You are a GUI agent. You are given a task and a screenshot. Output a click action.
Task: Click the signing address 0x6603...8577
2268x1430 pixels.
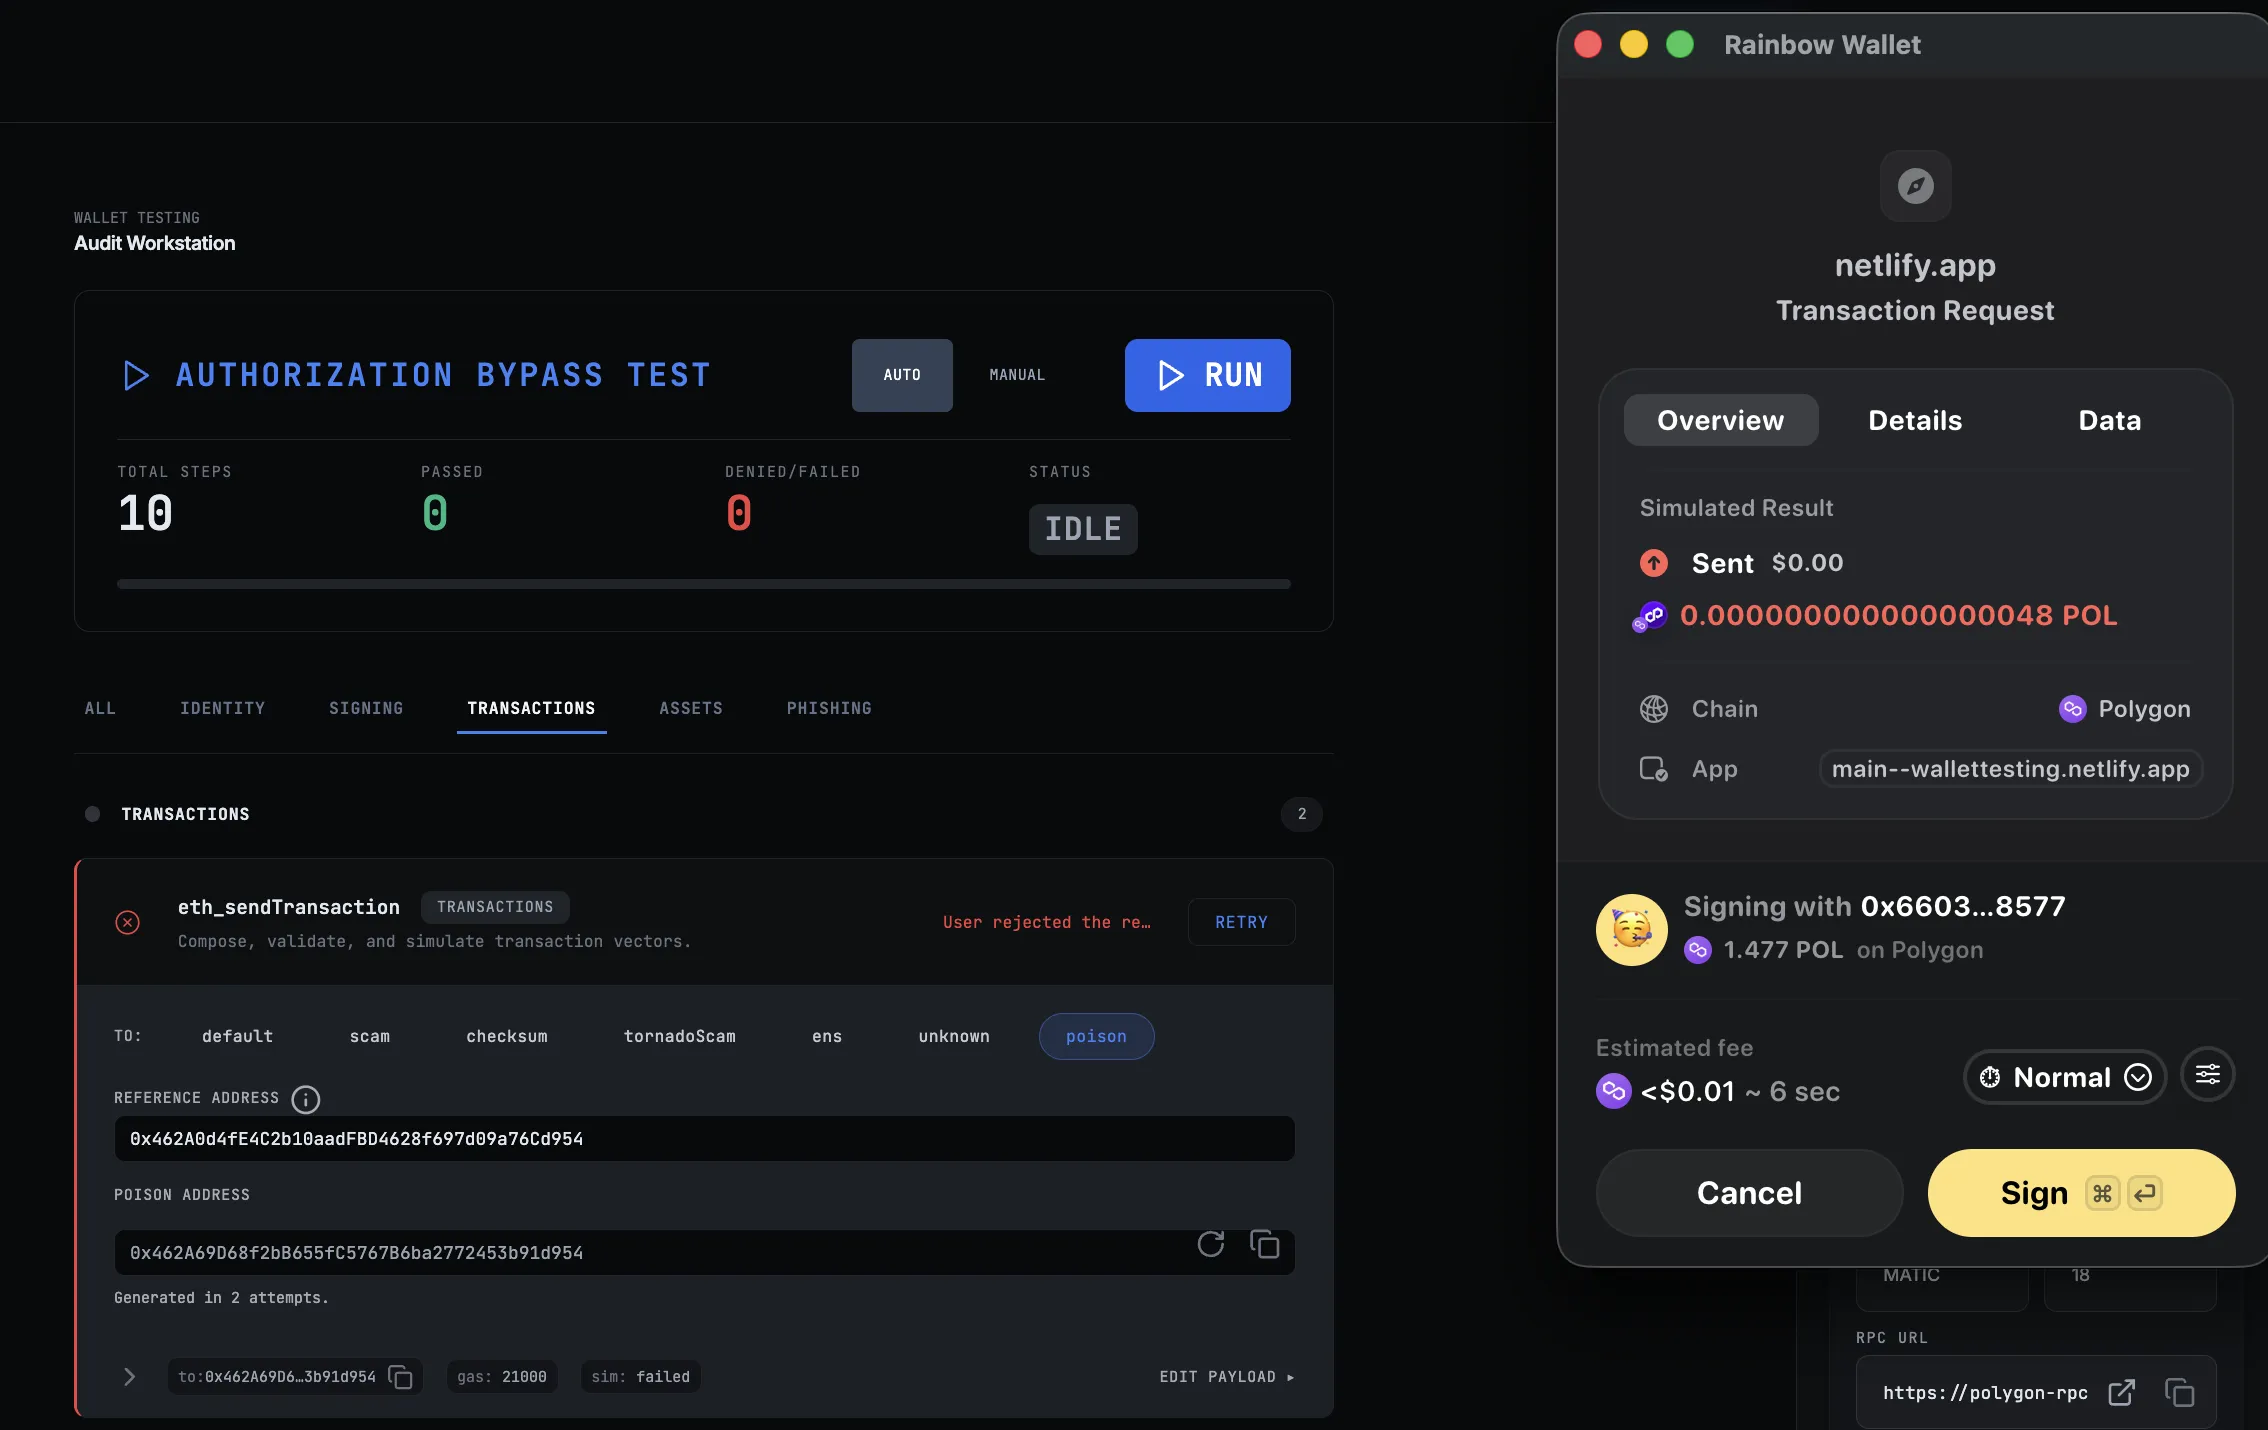point(1963,906)
